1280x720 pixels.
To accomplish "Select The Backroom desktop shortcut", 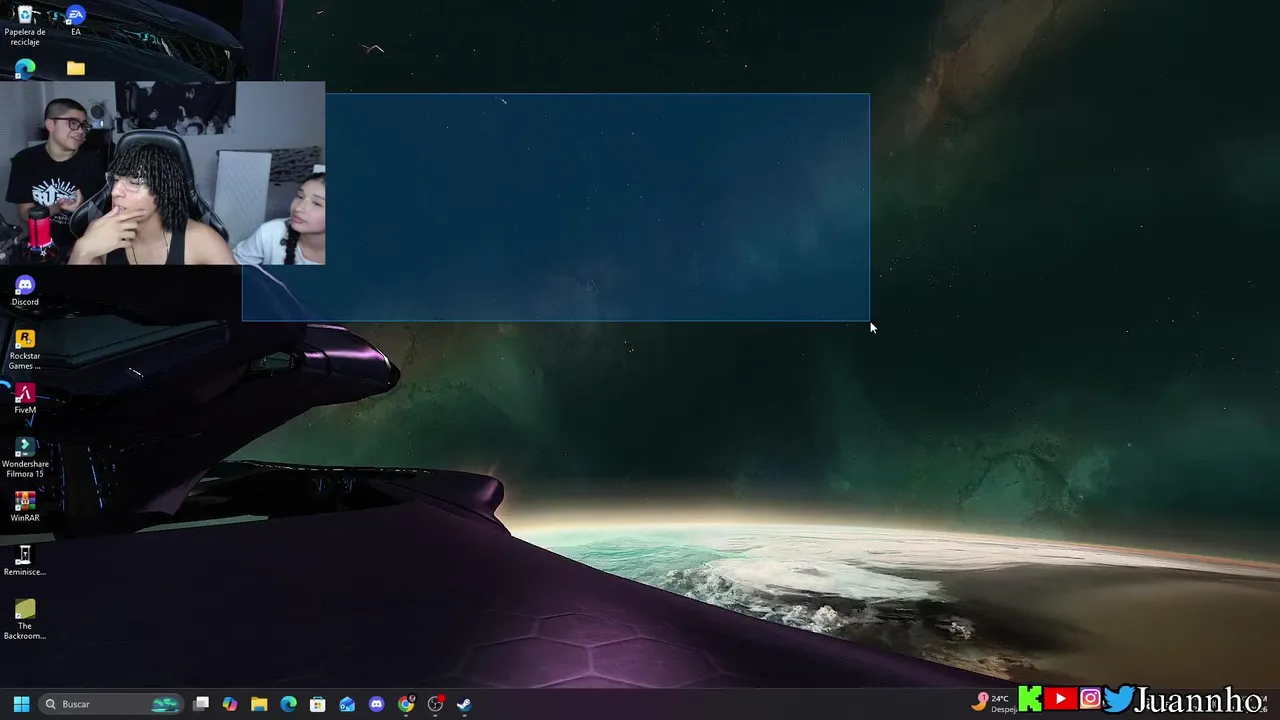I will [x=25, y=619].
